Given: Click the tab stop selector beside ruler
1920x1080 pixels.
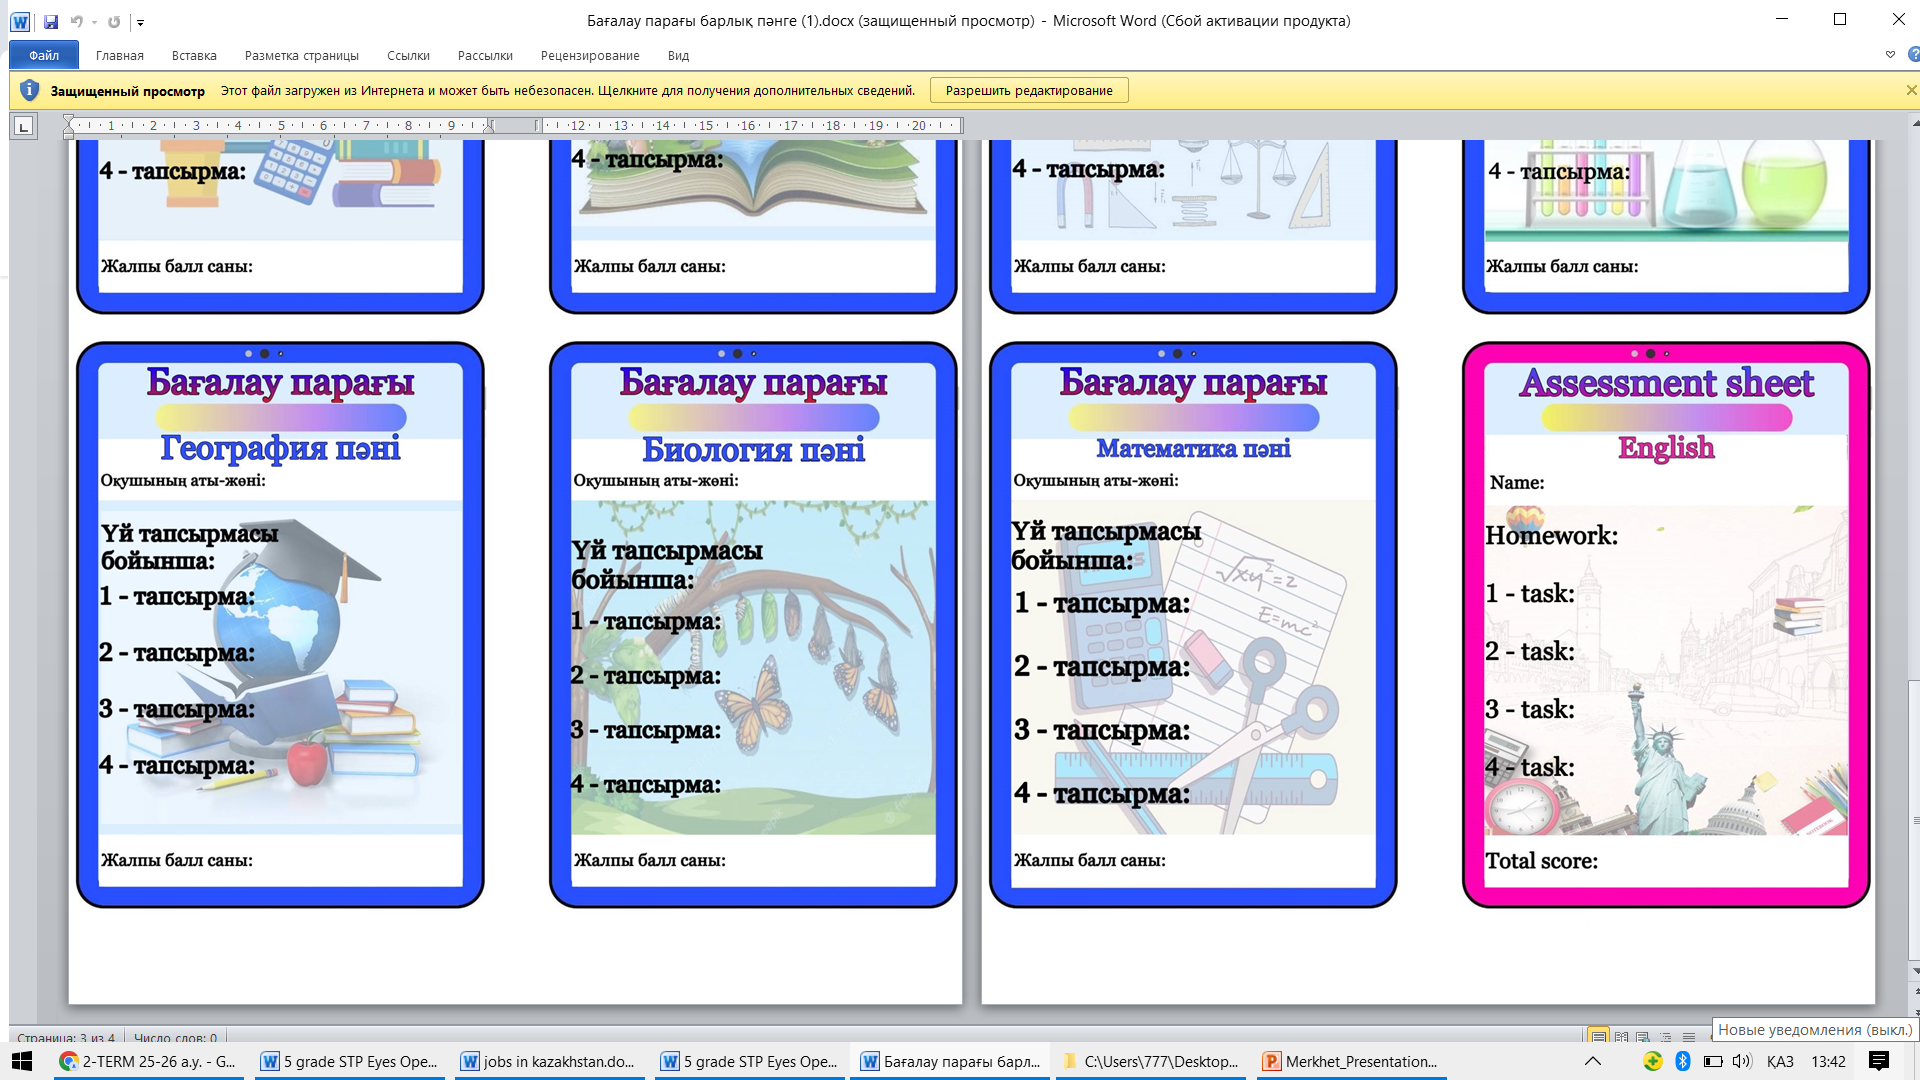Looking at the screenshot, I should [23, 126].
